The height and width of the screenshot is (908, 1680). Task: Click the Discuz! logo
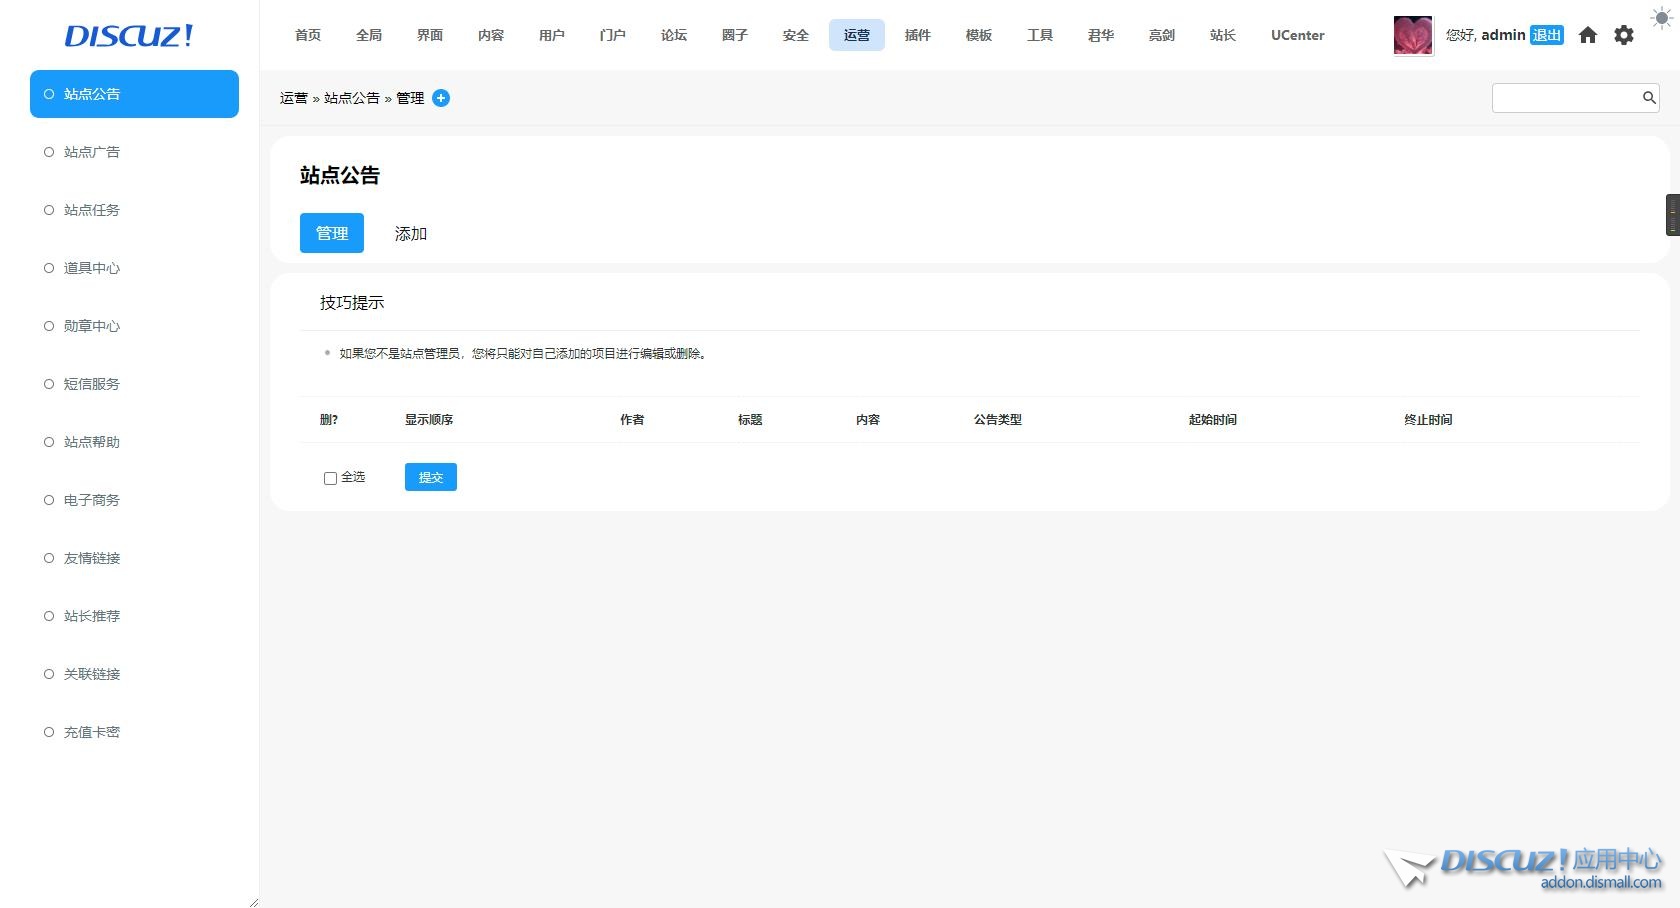click(129, 36)
